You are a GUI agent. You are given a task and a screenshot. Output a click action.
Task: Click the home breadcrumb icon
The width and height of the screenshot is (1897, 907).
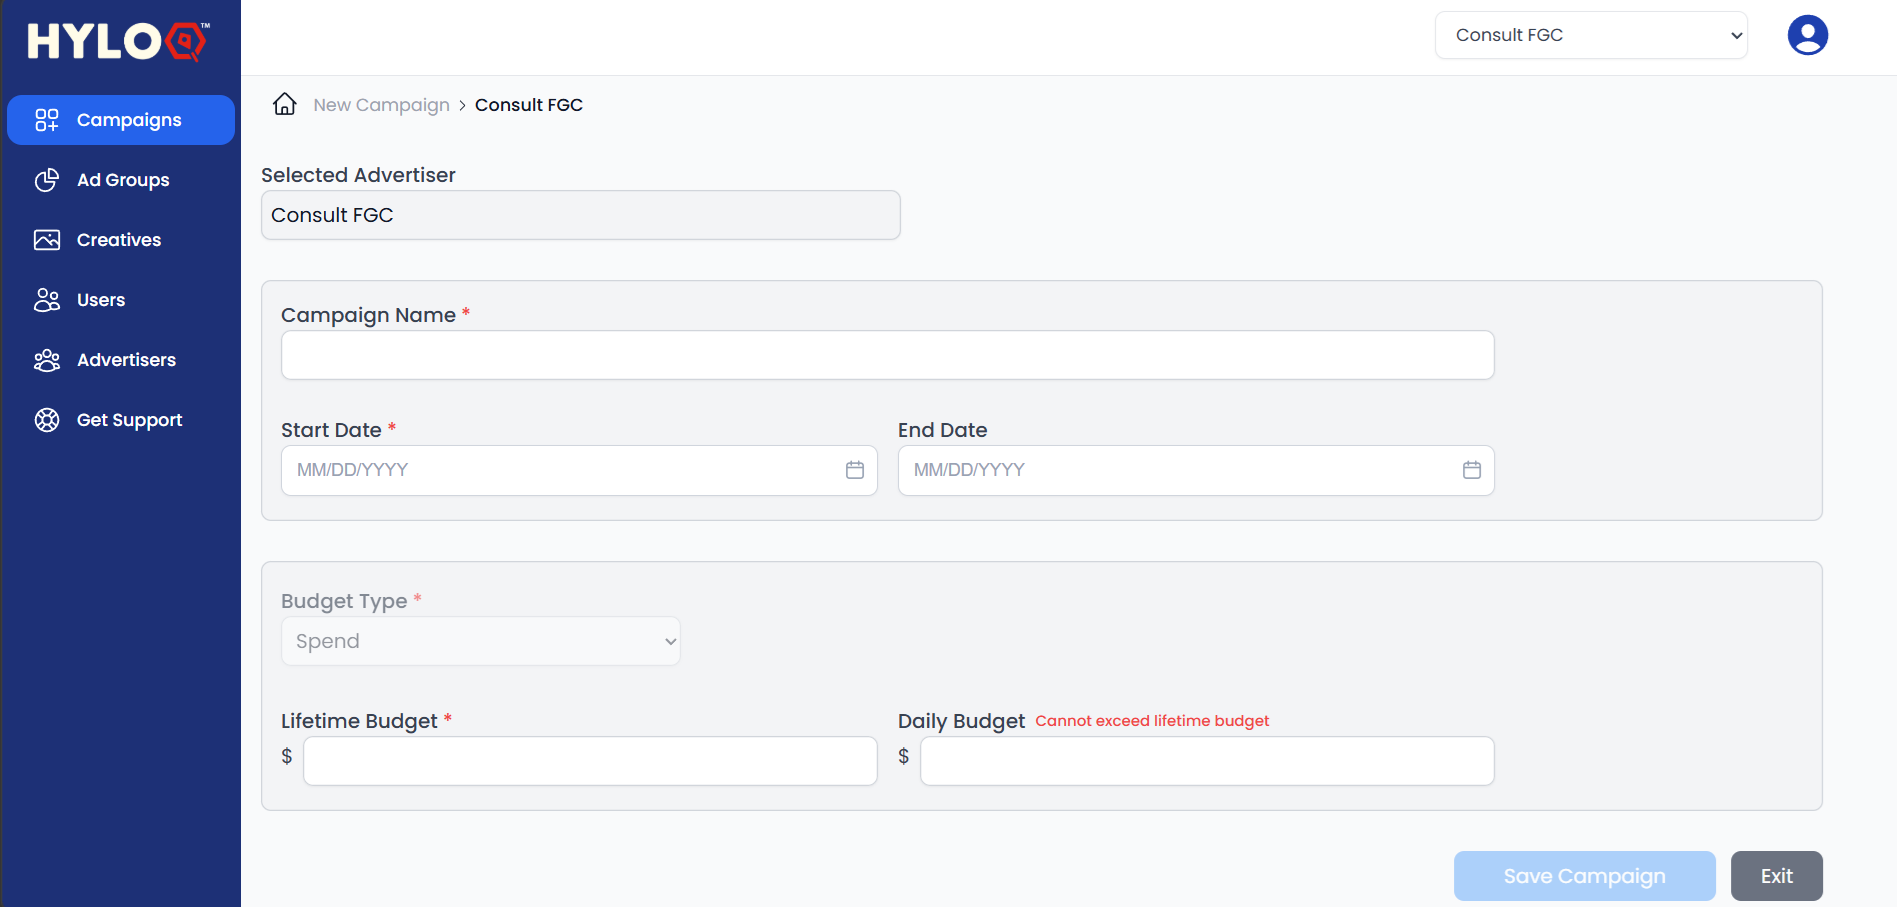pyautogui.click(x=285, y=104)
